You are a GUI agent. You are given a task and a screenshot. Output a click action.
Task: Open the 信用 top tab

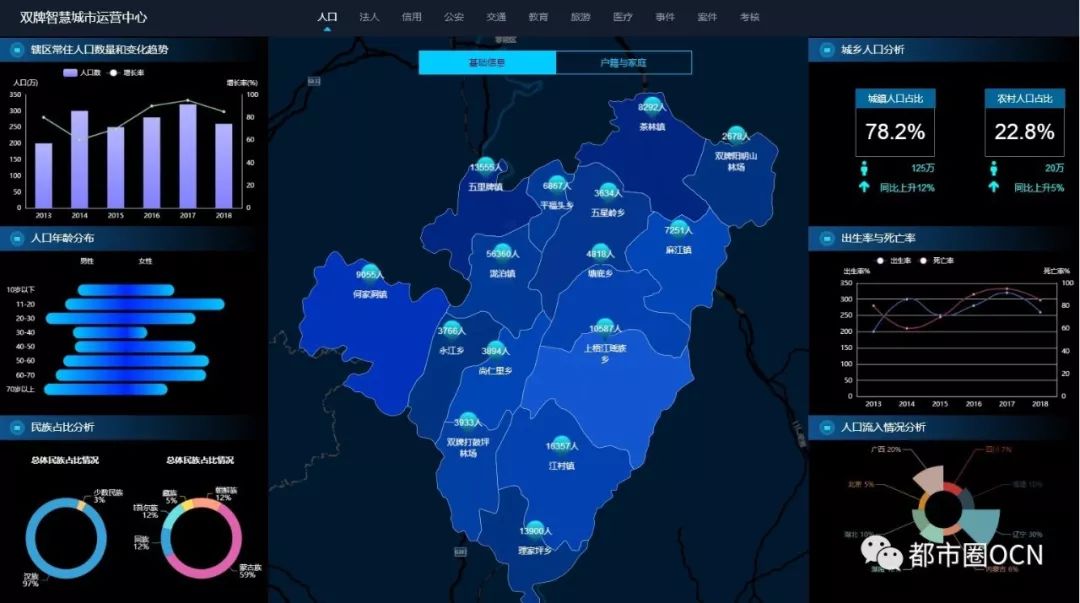click(x=411, y=17)
